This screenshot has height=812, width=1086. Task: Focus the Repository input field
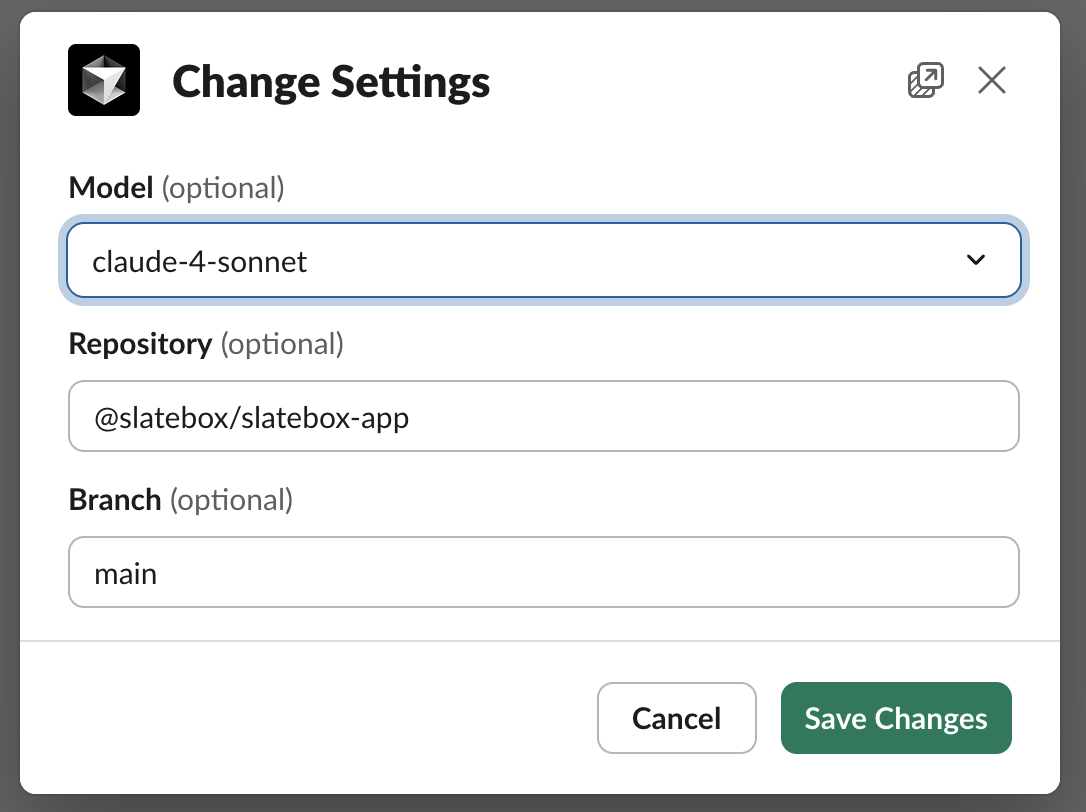pos(543,416)
